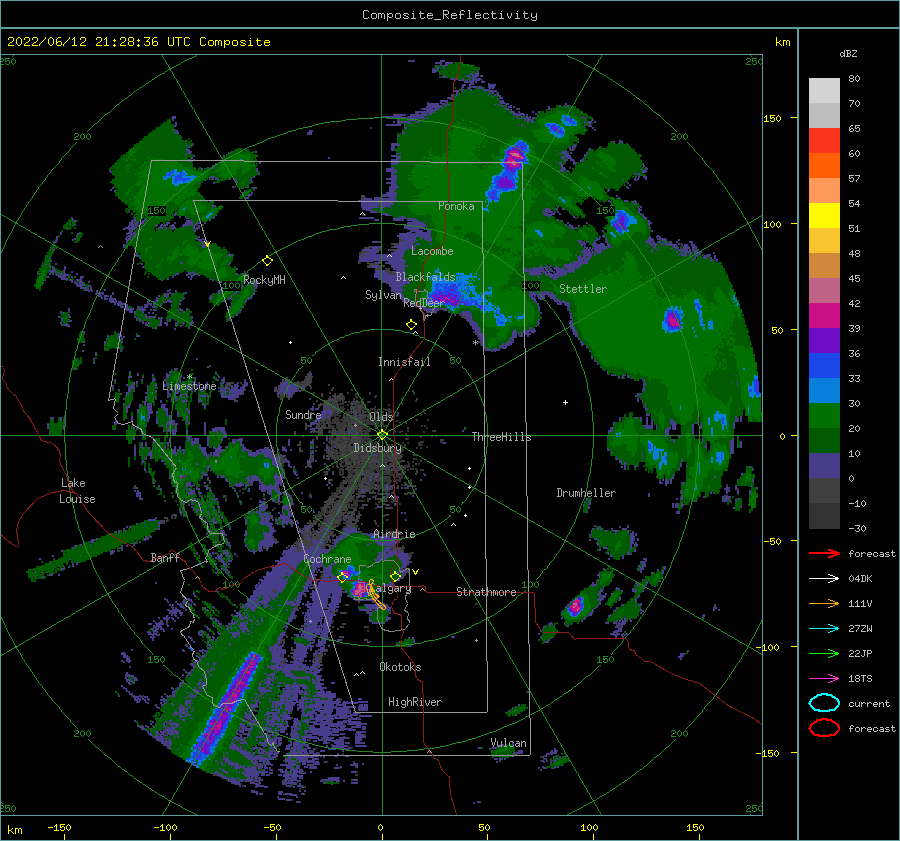The width and height of the screenshot is (900, 841).
Task: Click the Sylvan label
Action: click(383, 294)
